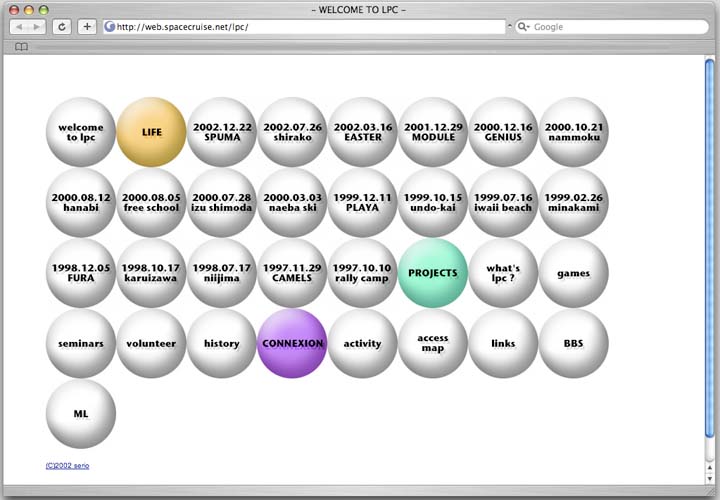The height and width of the screenshot is (500, 720).
Task: Click the browser Back arrow button
Action: pos(18,27)
